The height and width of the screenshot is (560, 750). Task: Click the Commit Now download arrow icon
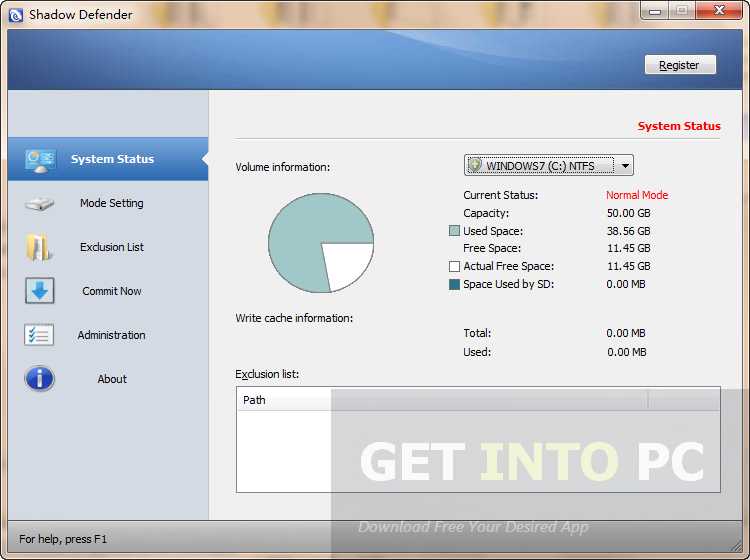tap(40, 291)
